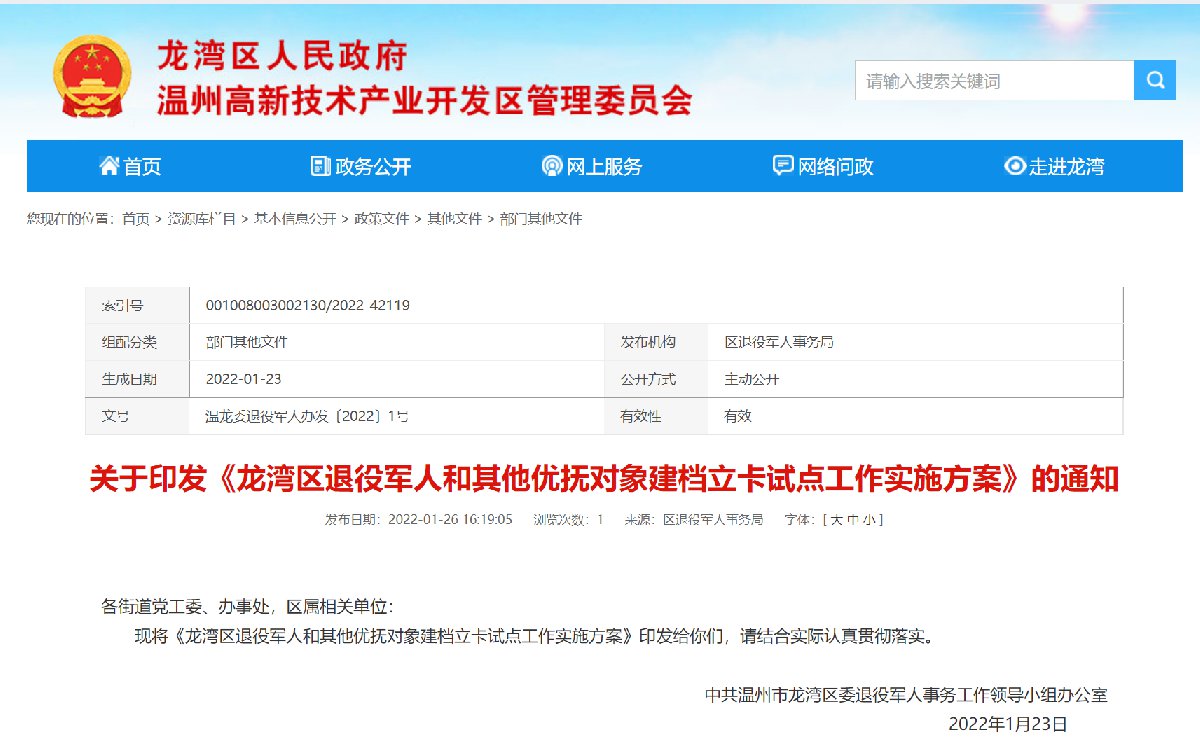1200x748 pixels.
Task: Open 其他文件 breadcrumb link
Action: pyautogui.click(x=455, y=218)
